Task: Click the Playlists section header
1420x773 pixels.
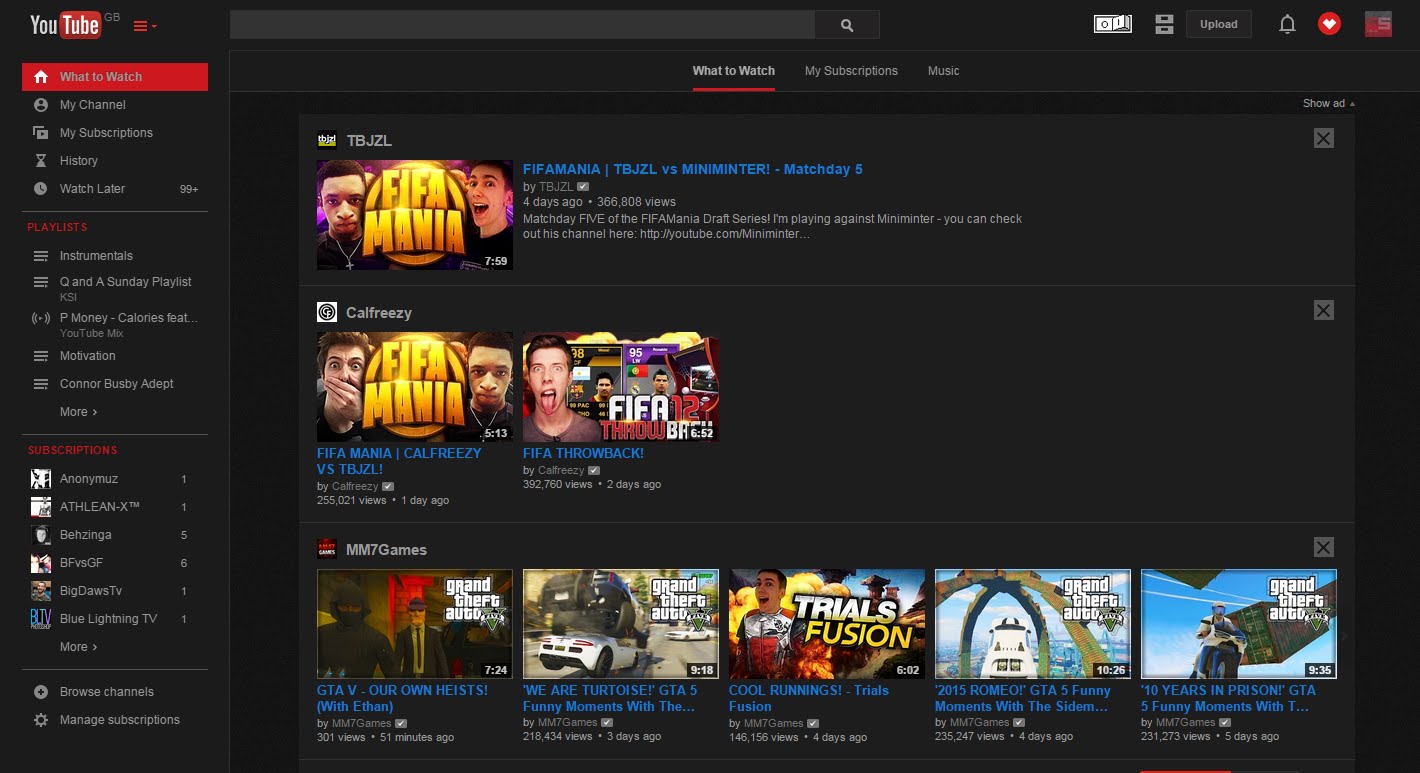Action: [x=57, y=227]
